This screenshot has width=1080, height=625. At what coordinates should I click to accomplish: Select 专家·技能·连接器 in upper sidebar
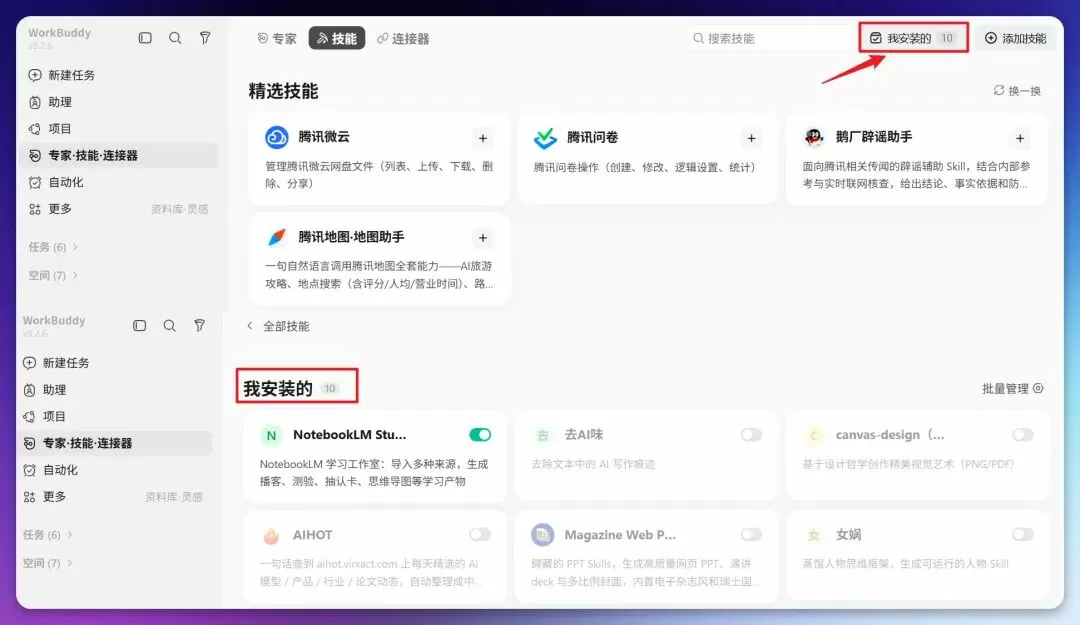coord(118,156)
